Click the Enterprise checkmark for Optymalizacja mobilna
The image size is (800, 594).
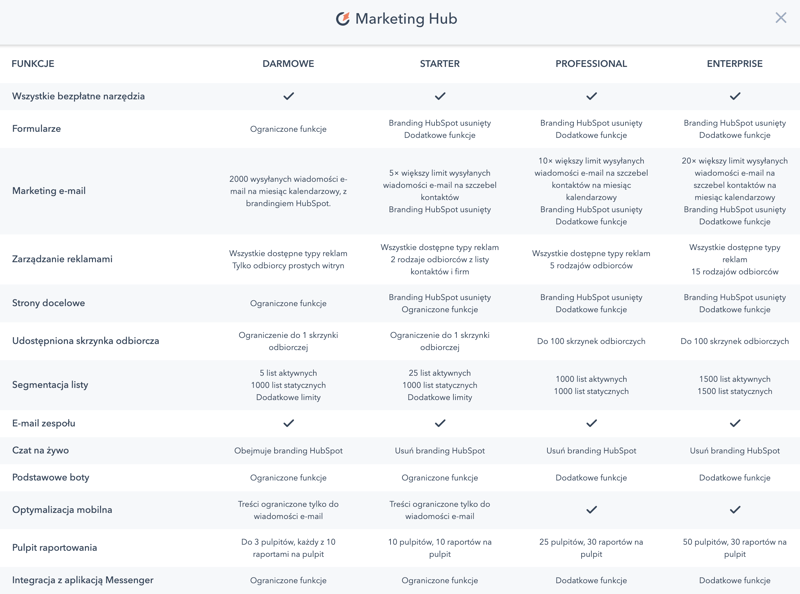pos(735,510)
